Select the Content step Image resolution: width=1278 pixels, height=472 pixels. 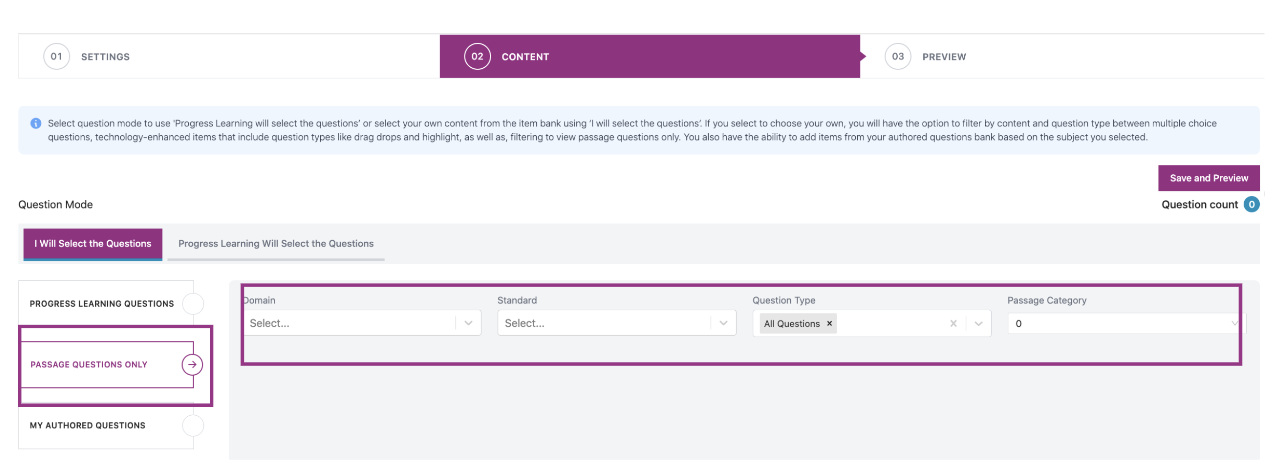pos(650,57)
